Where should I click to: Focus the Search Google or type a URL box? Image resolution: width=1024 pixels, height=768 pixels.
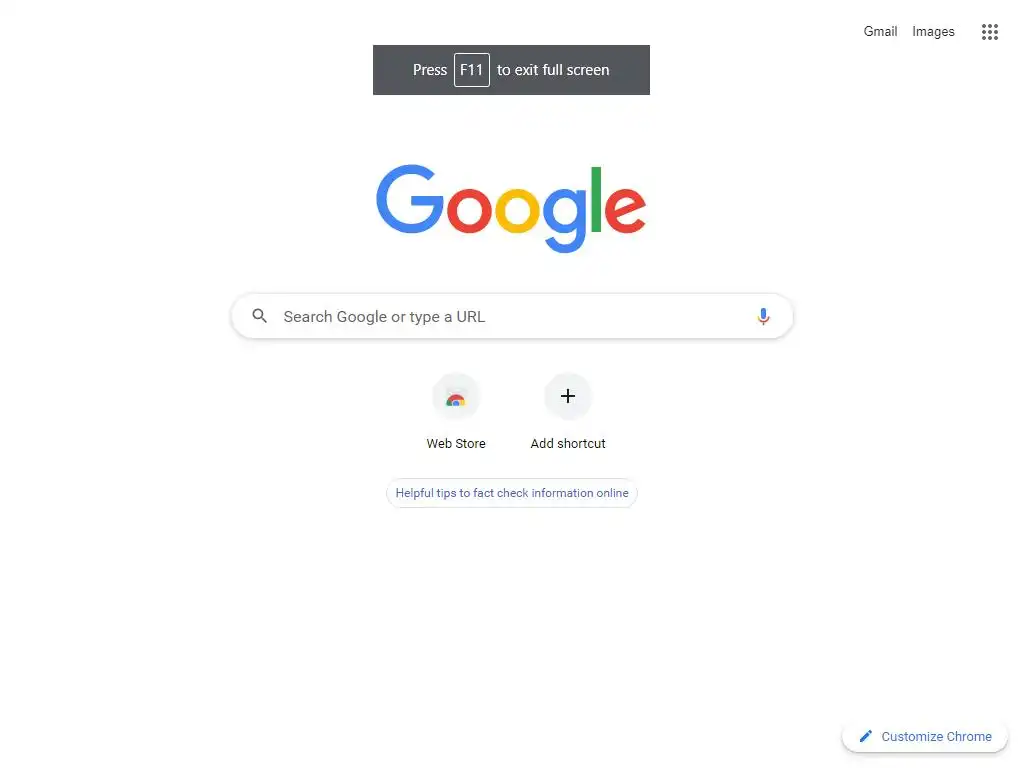[512, 317]
